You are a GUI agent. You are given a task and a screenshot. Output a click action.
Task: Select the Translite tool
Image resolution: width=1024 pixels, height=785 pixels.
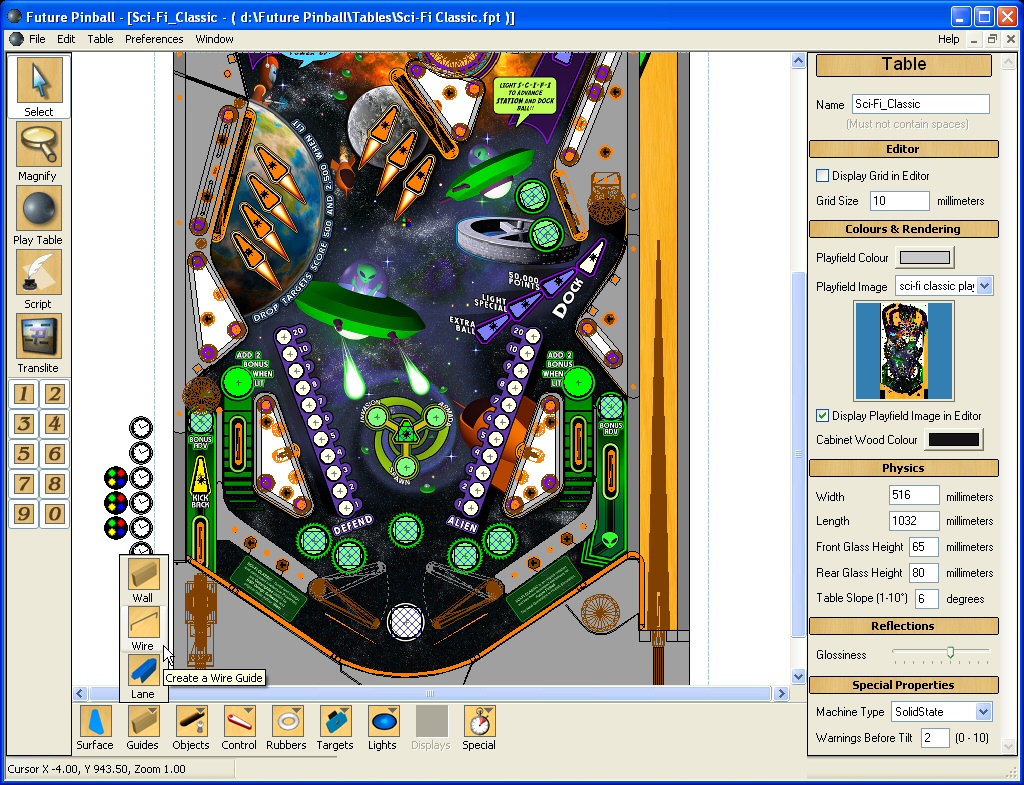[39, 337]
